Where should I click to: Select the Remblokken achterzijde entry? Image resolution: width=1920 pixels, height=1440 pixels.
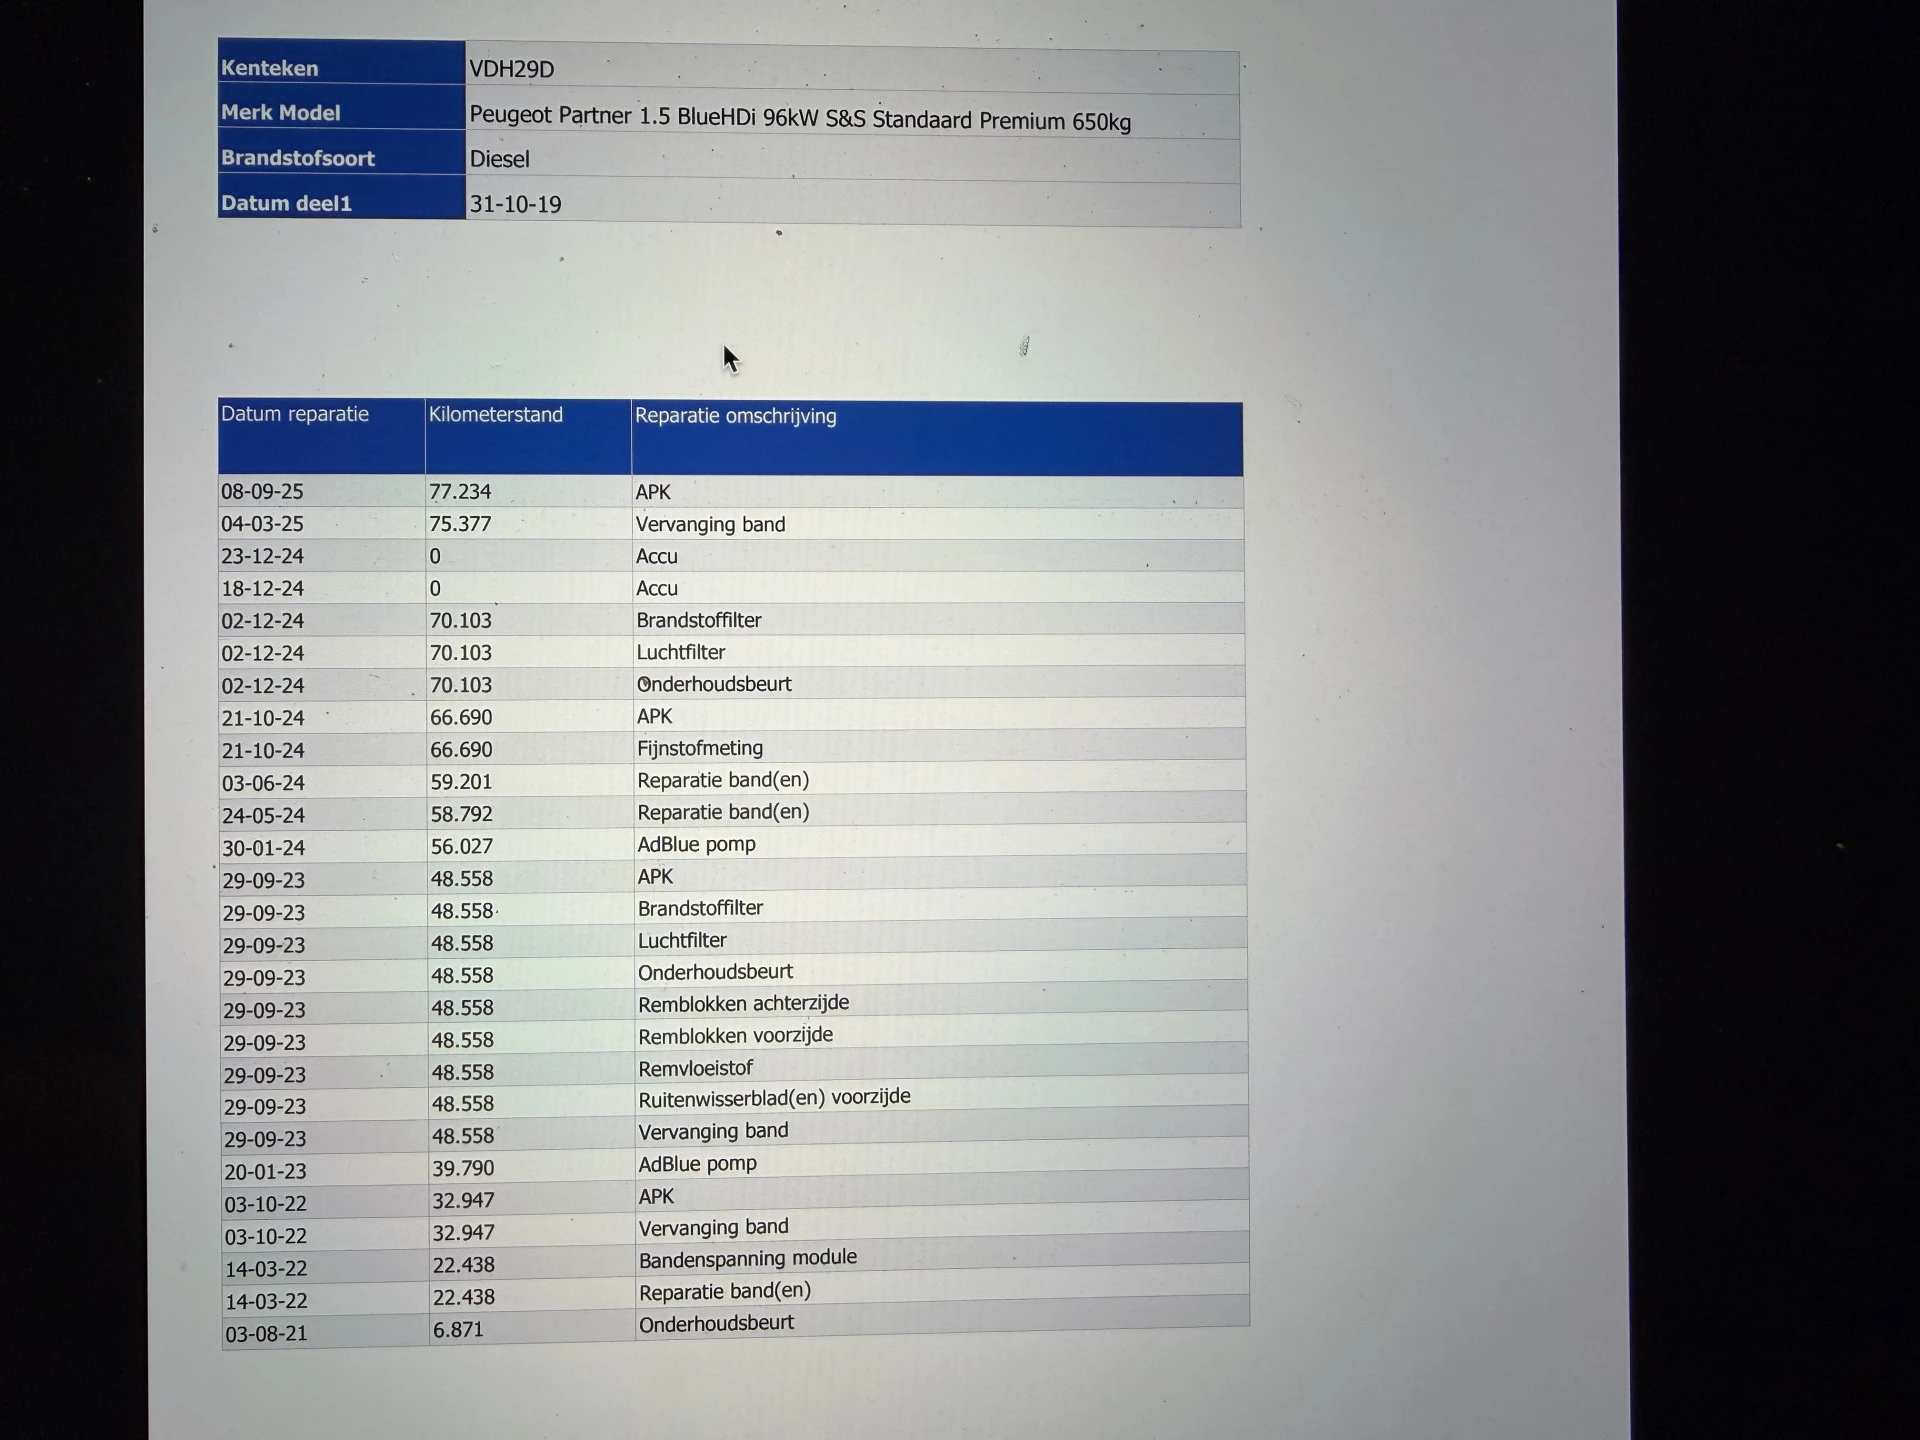(x=743, y=1003)
